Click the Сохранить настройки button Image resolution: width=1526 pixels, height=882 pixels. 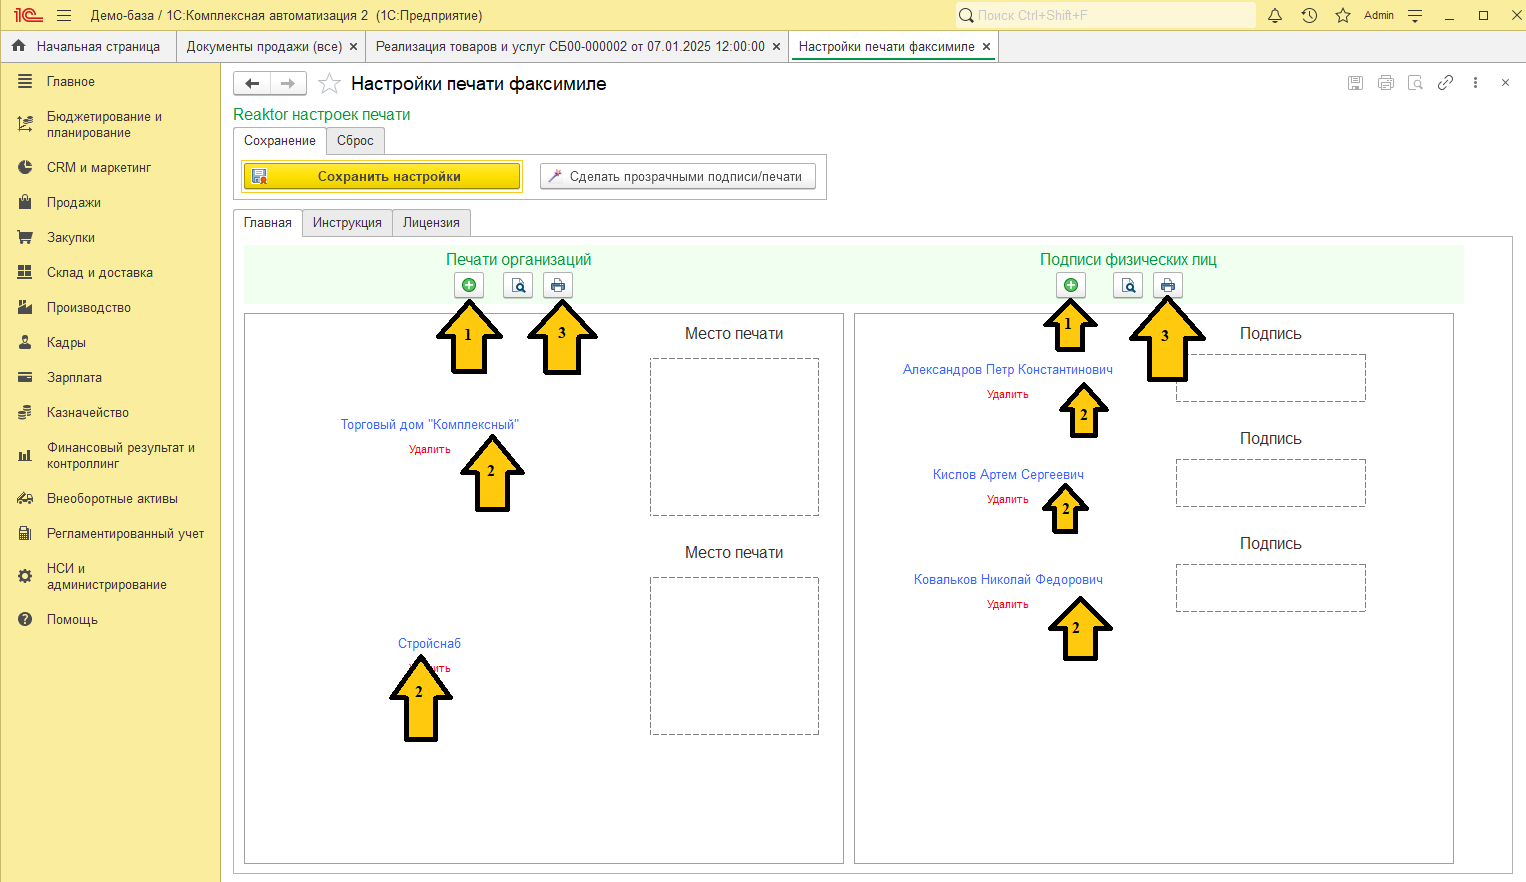(x=382, y=177)
